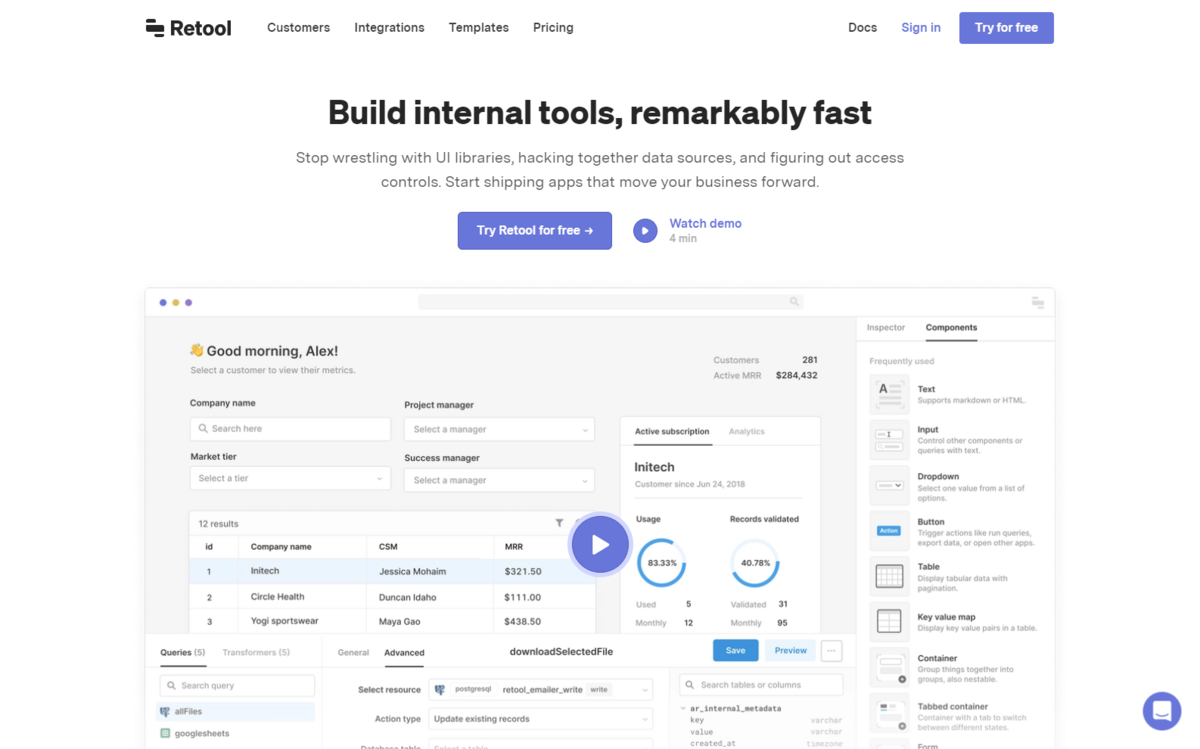Select the Analytics tab

pyautogui.click(x=747, y=432)
